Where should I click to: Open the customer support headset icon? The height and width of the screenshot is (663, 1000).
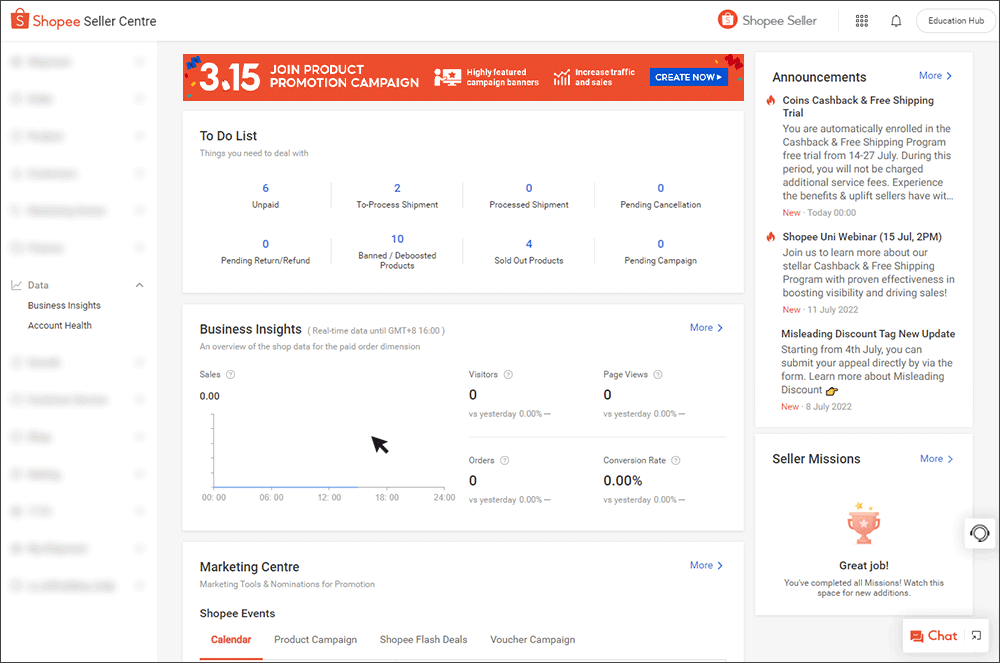[980, 532]
